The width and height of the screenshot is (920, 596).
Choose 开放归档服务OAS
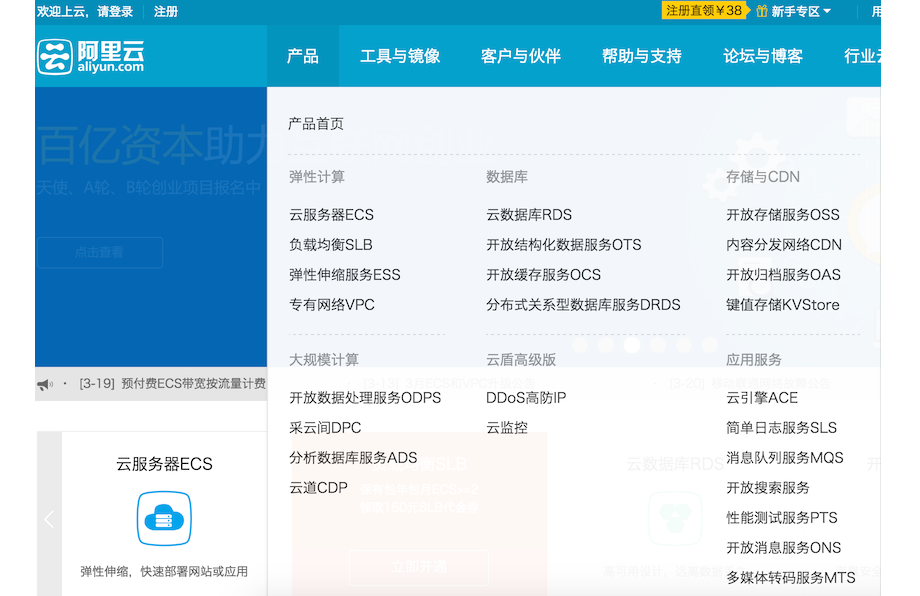[x=784, y=275]
